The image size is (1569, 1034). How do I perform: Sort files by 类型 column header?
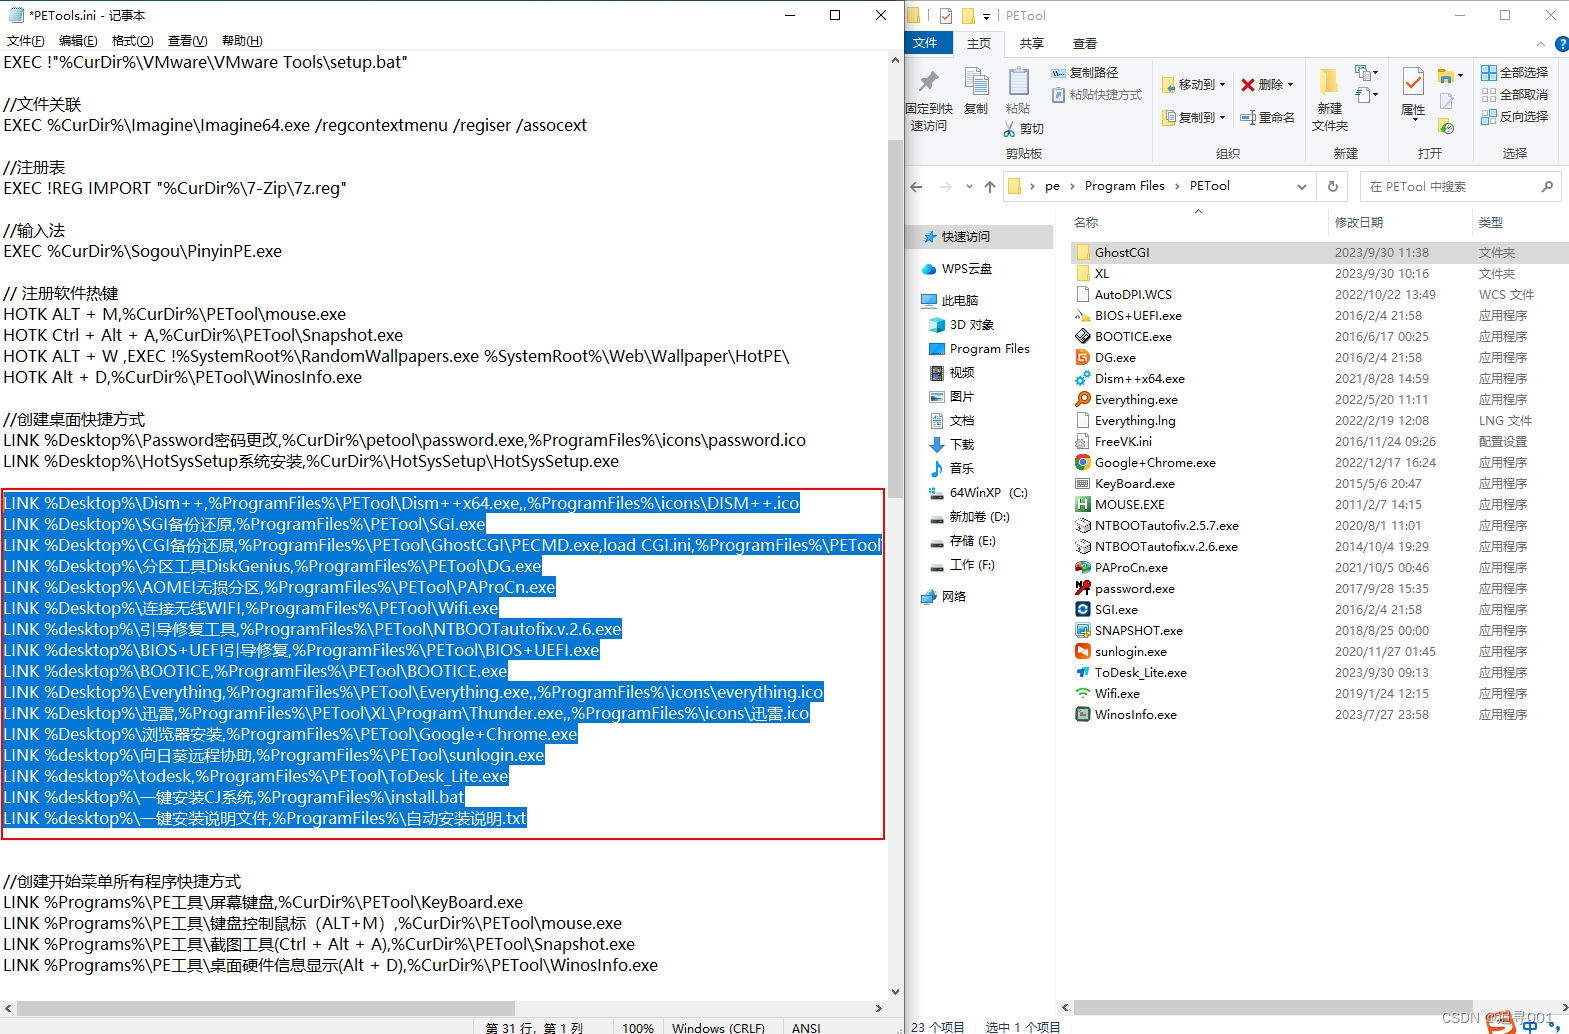[1491, 223]
